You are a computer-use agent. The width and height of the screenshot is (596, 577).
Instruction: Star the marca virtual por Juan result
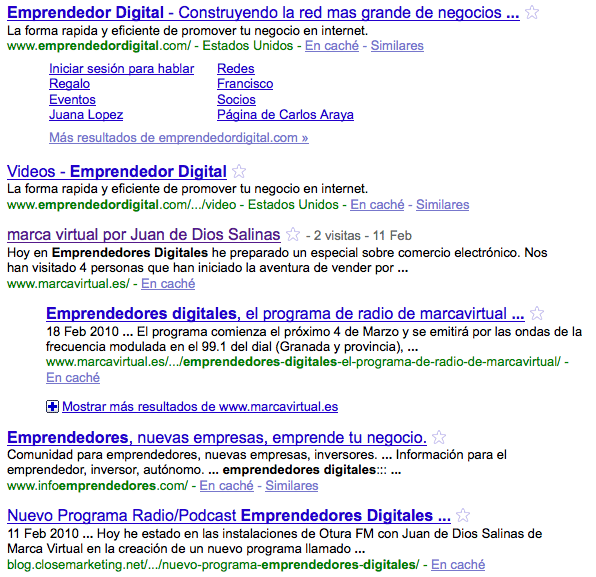click(x=293, y=234)
